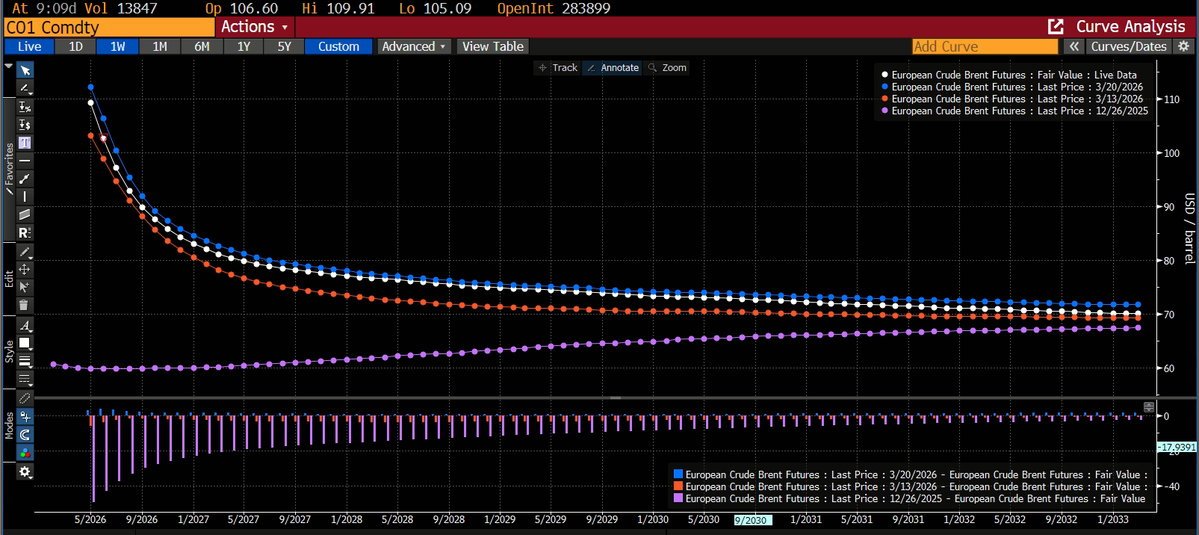The width and height of the screenshot is (1199, 535).
Task: Select the regression R tool
Action: point(24,232)
